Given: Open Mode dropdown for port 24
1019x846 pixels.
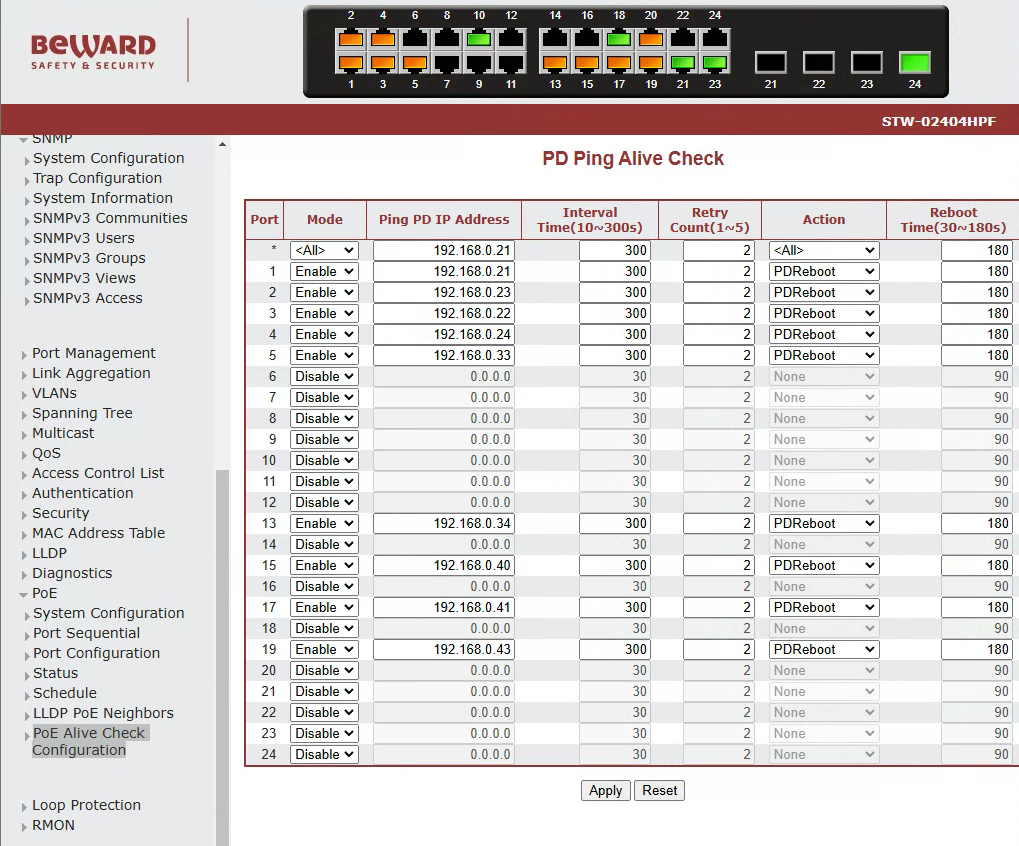Looking at the screenshot, I should point(324,754).
